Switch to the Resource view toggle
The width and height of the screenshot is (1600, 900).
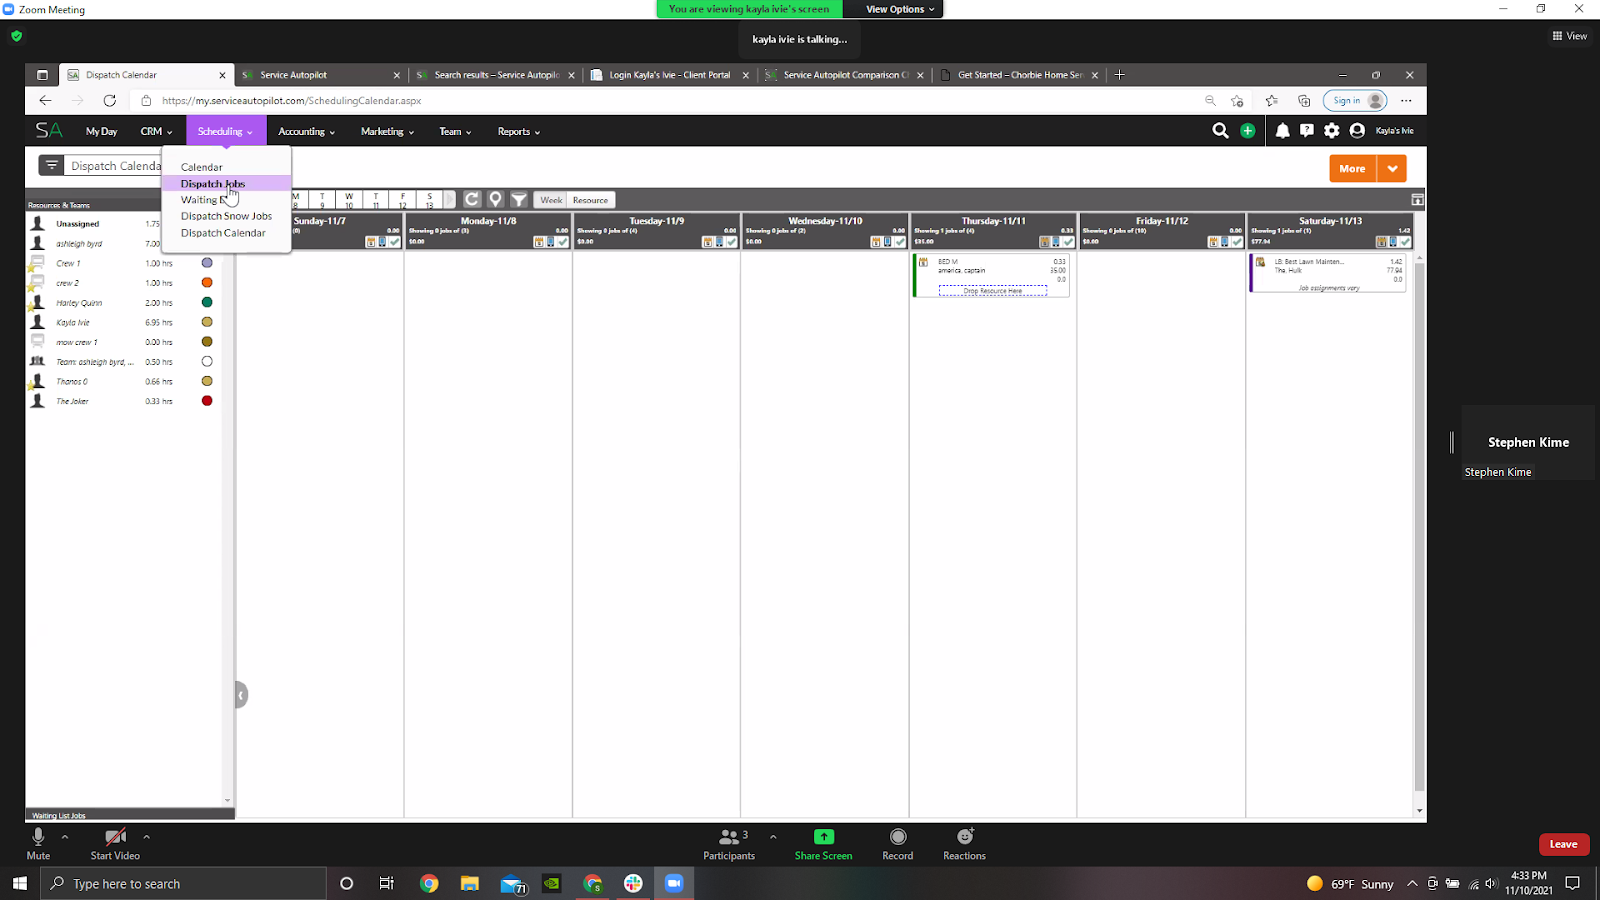[x=590, y=200]
